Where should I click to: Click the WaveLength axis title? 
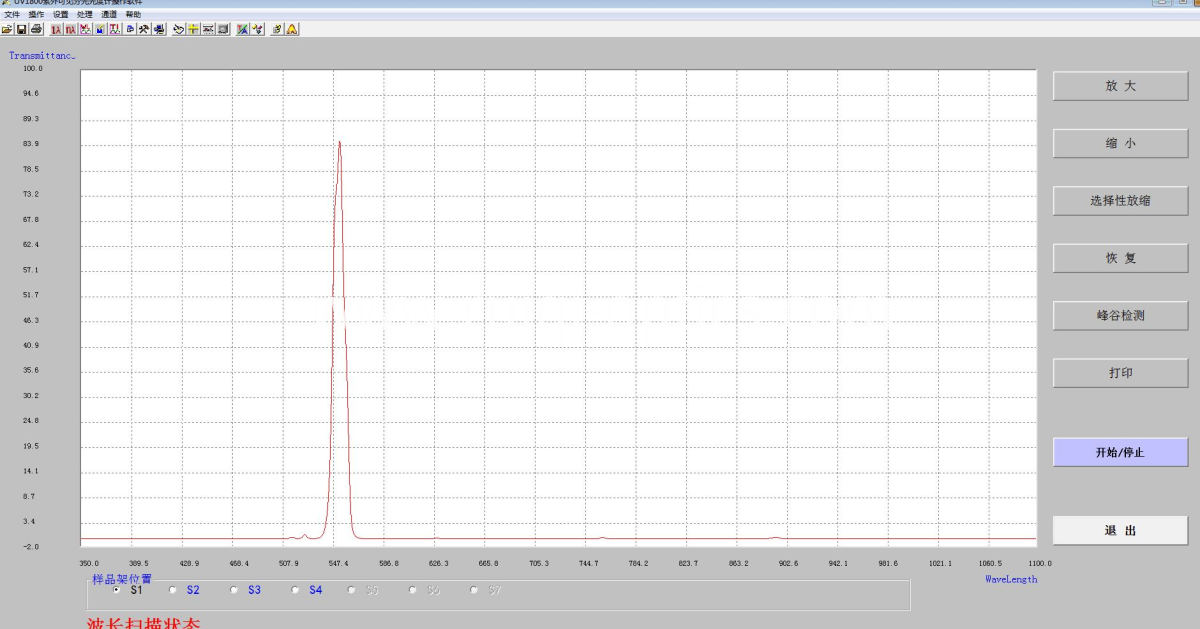[x=1011, y=579]
